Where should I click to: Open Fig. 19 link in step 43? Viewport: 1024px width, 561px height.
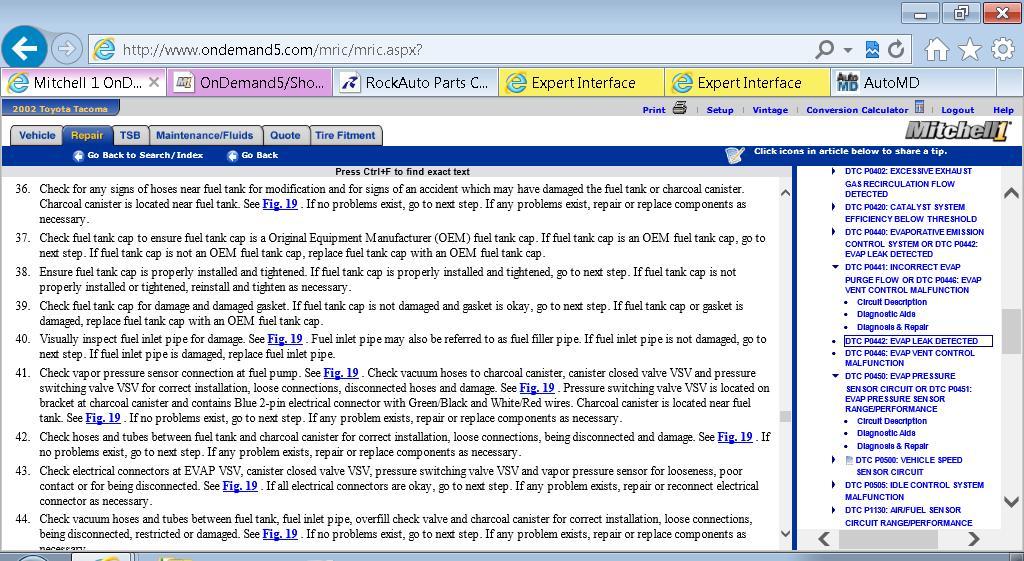click(x=240, y=486)
